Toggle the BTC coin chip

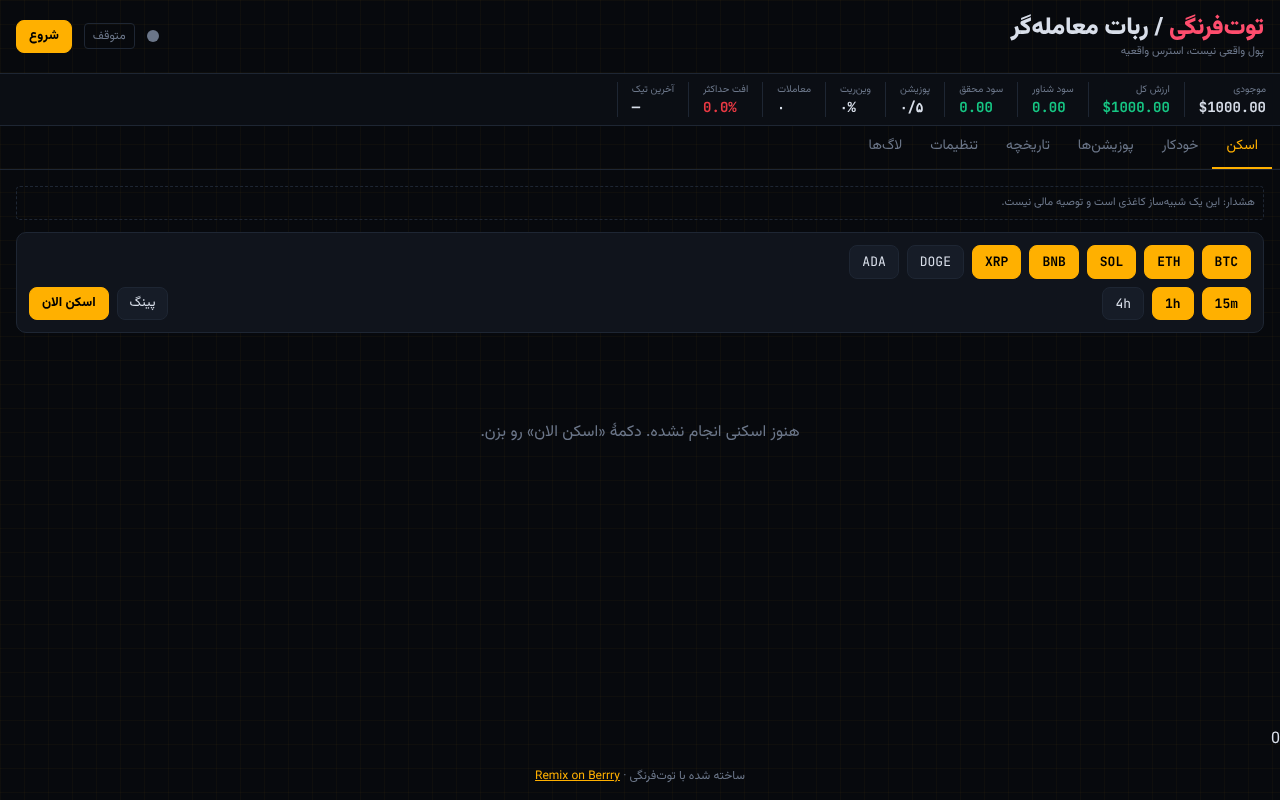click(1226, 262)
